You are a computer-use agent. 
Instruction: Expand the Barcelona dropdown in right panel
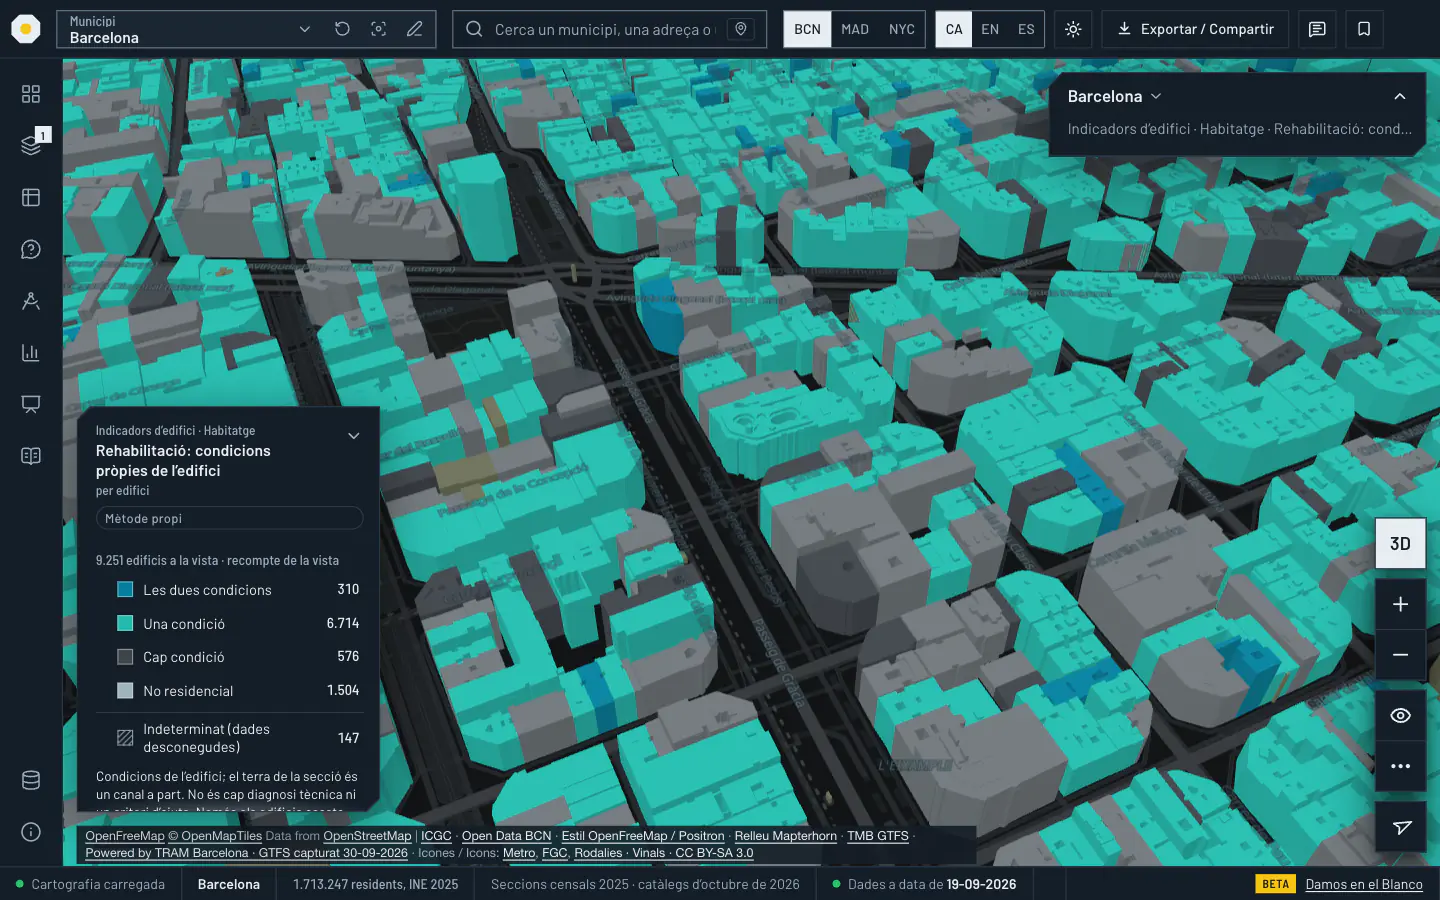point(1114,96)
